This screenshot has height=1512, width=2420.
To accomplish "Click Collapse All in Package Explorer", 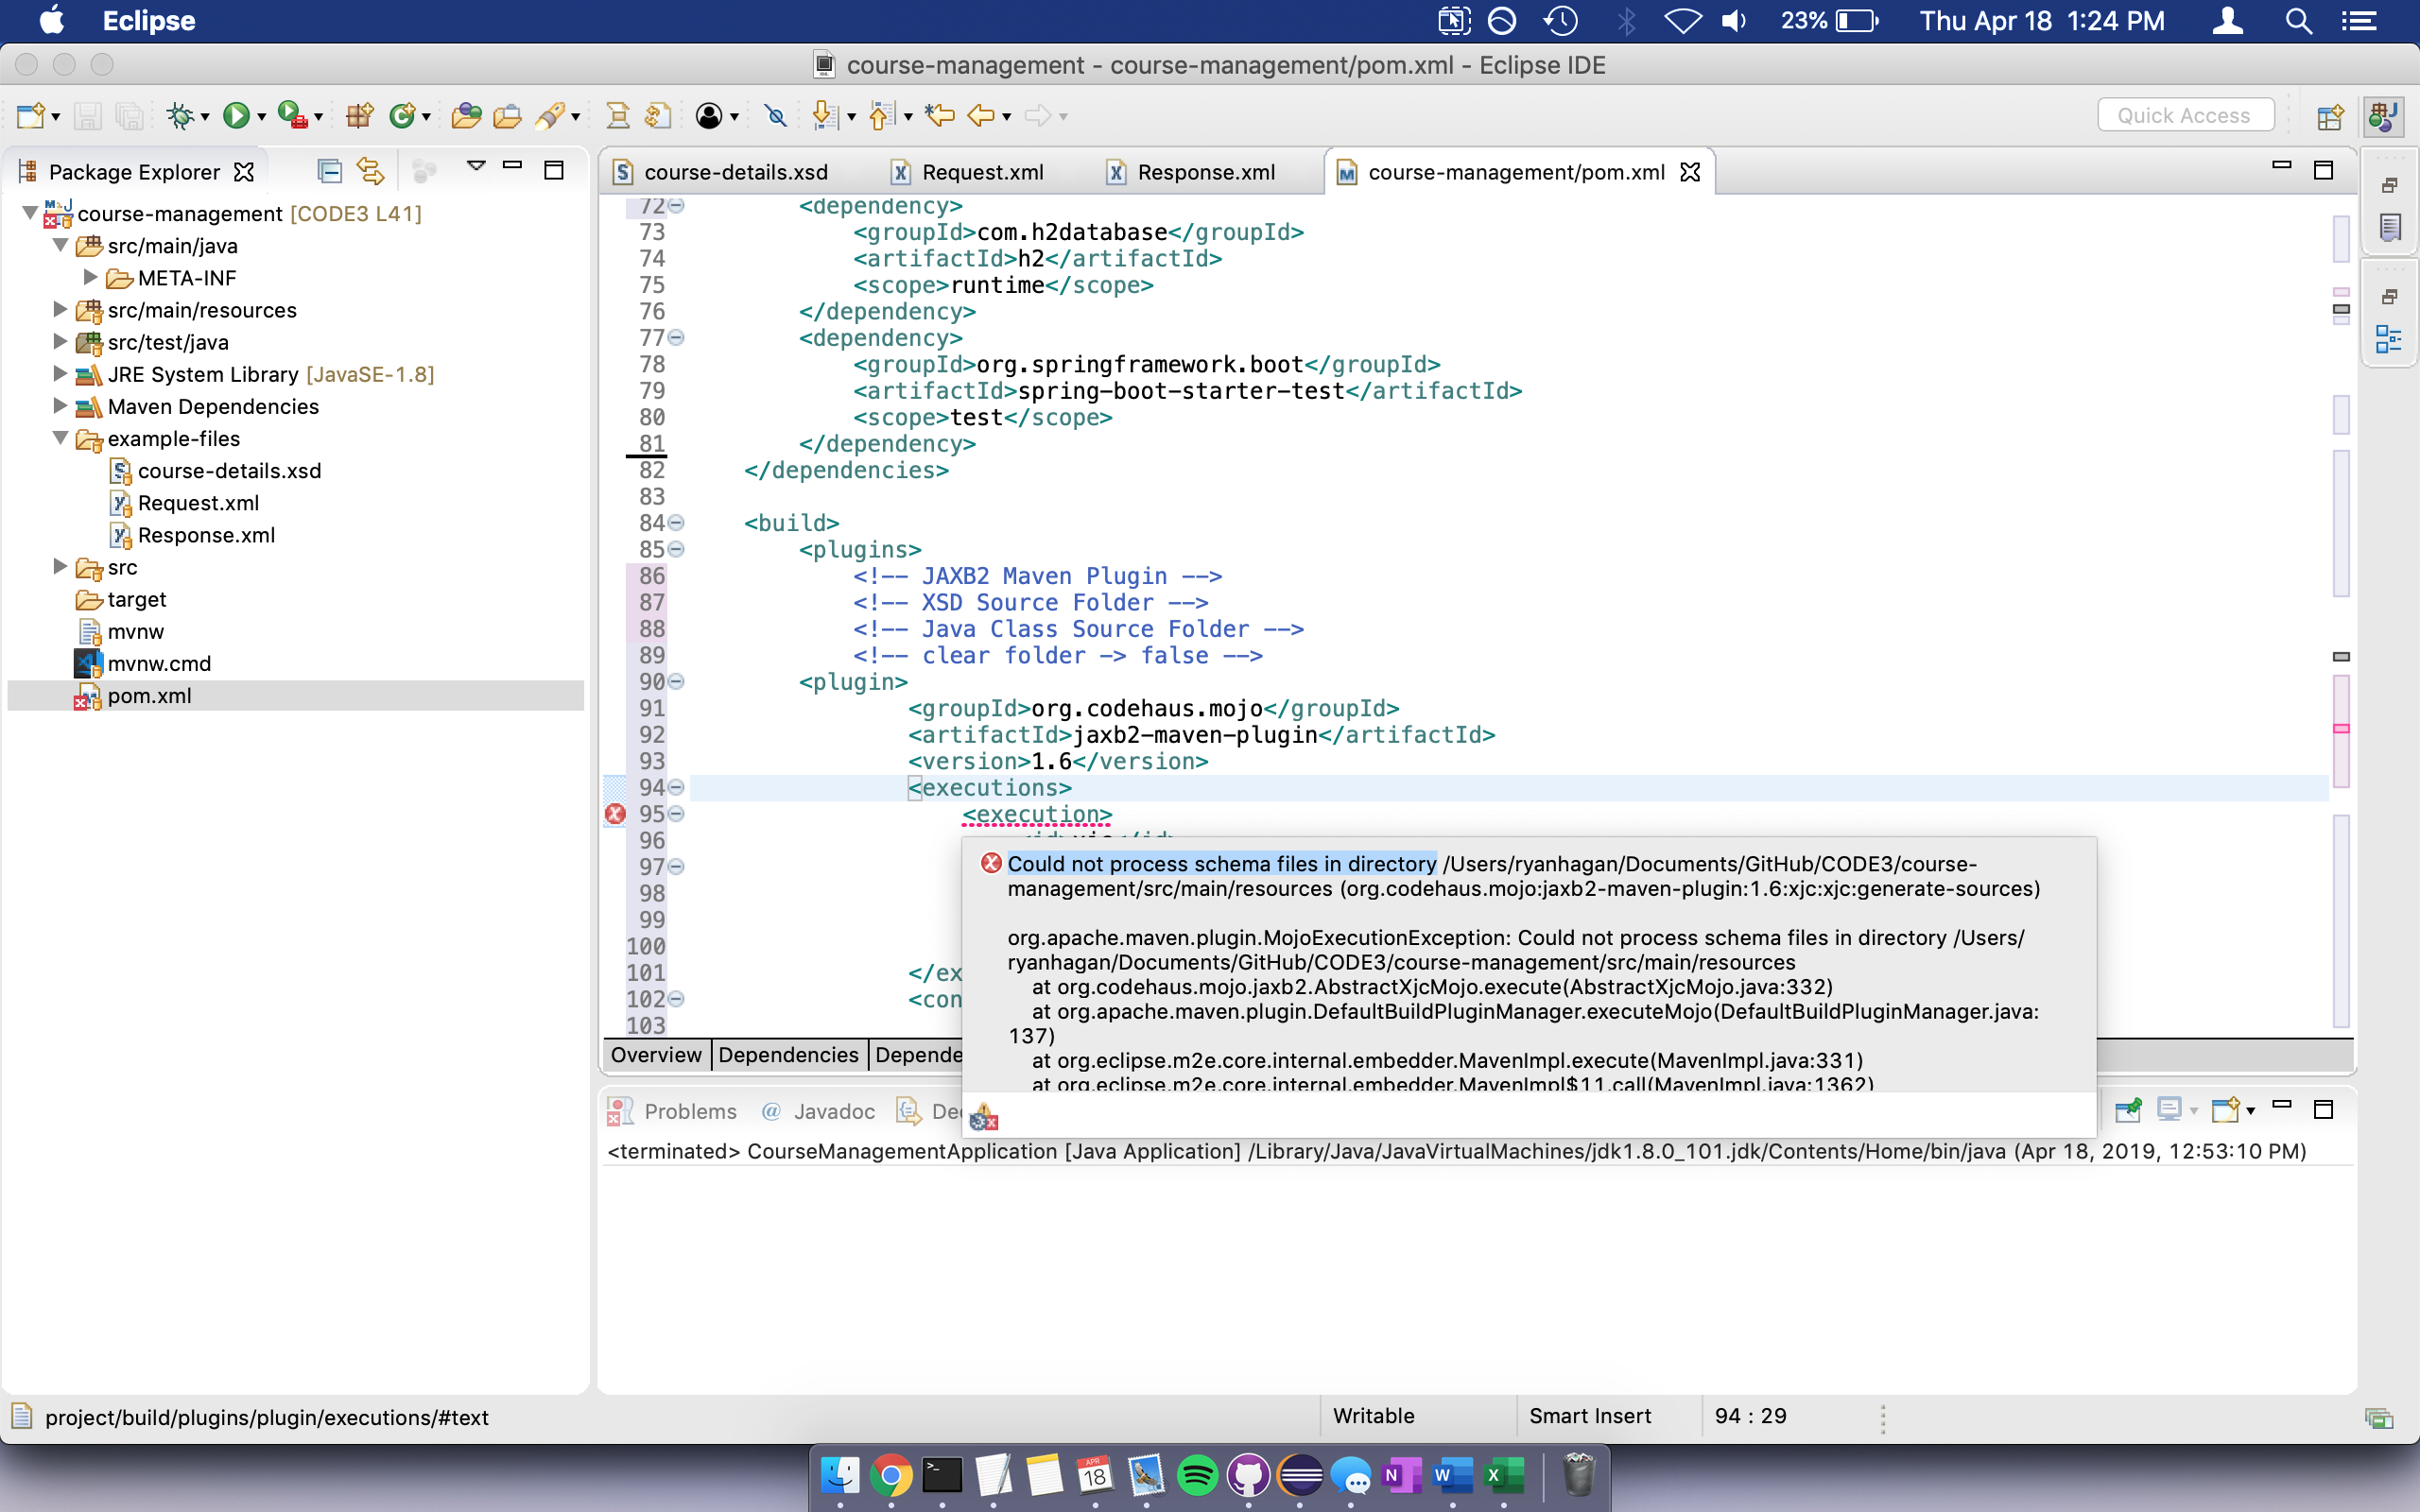I will point(329,171).
